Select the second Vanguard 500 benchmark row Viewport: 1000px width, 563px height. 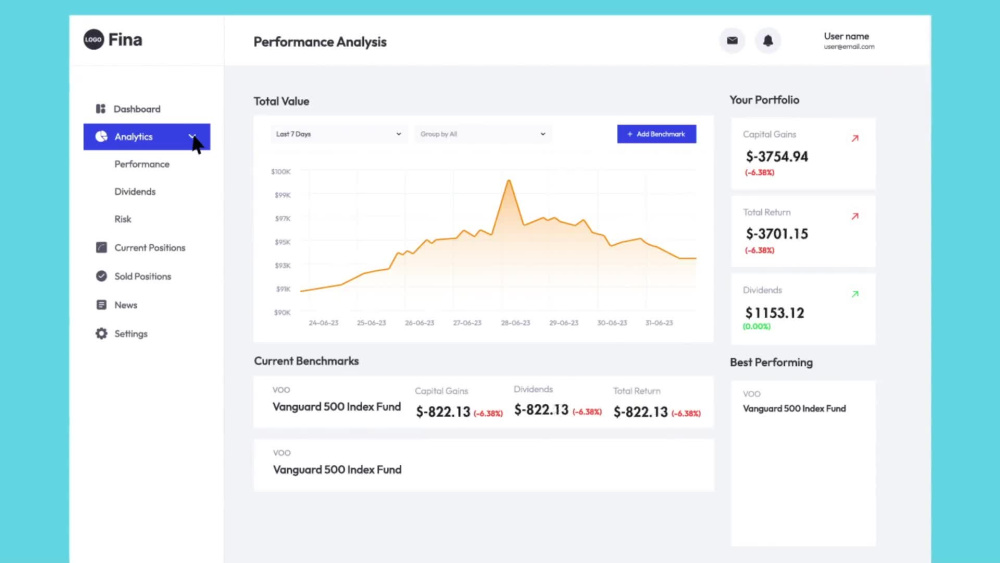click(x=483, y=465)
